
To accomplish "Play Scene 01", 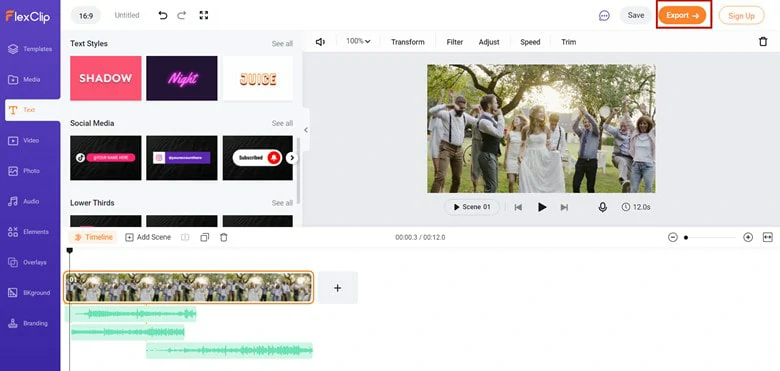I will point(472,207).
